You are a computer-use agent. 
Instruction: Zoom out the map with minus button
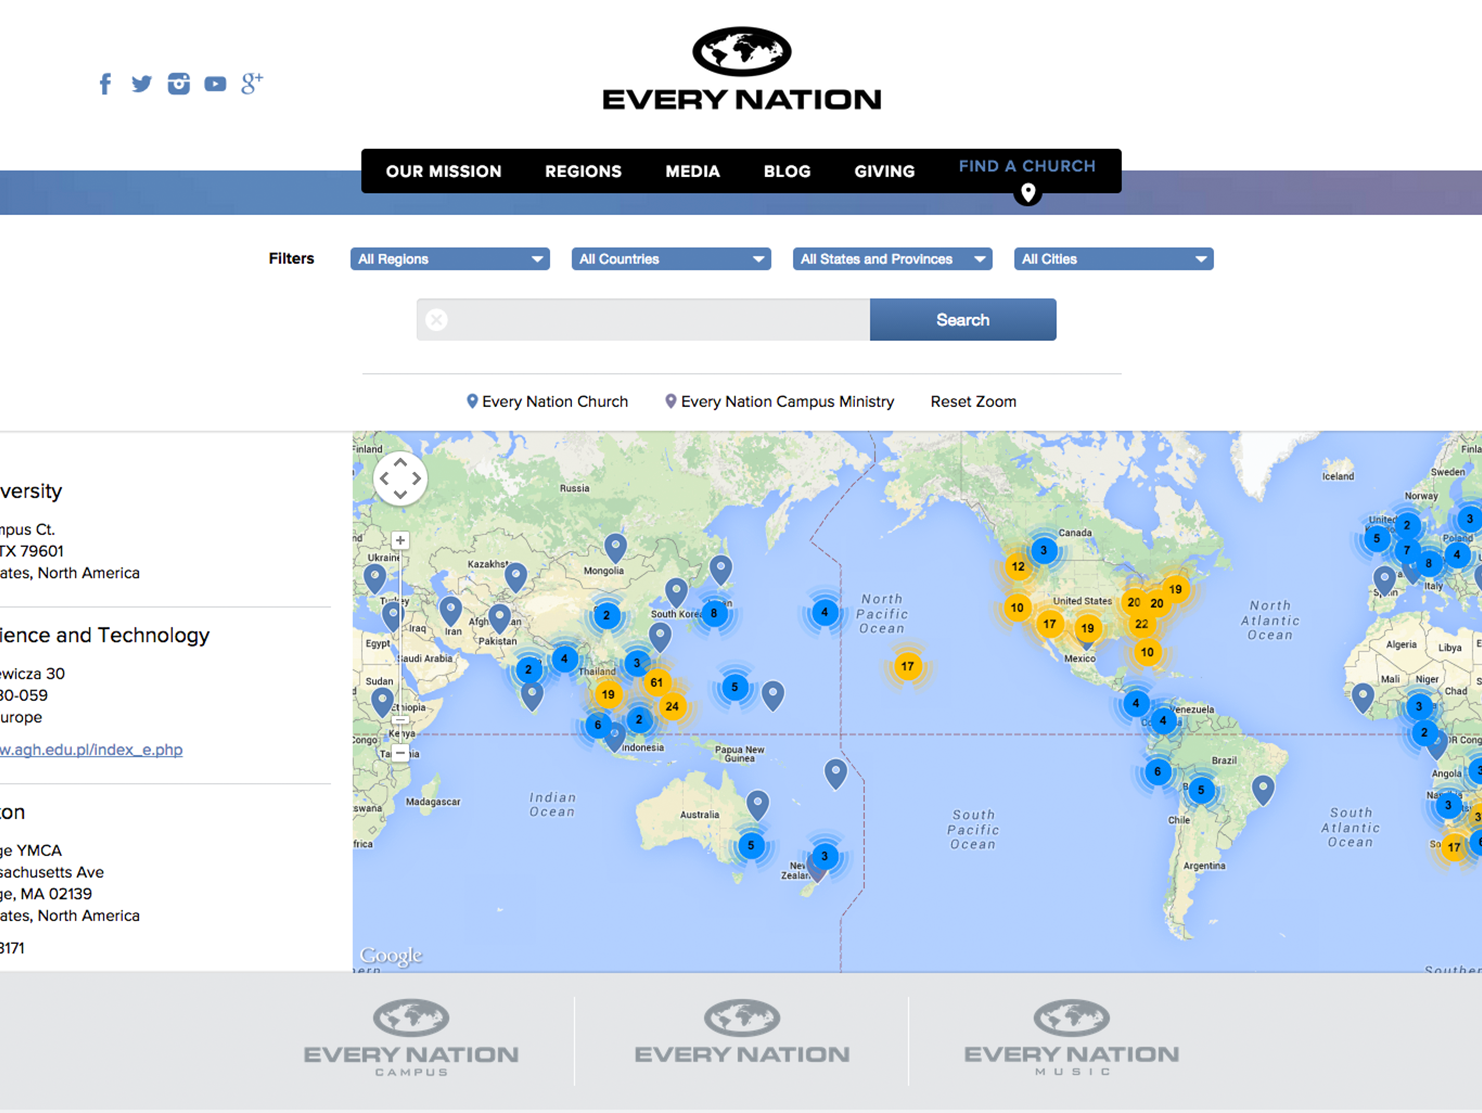(x=400, y=753)
